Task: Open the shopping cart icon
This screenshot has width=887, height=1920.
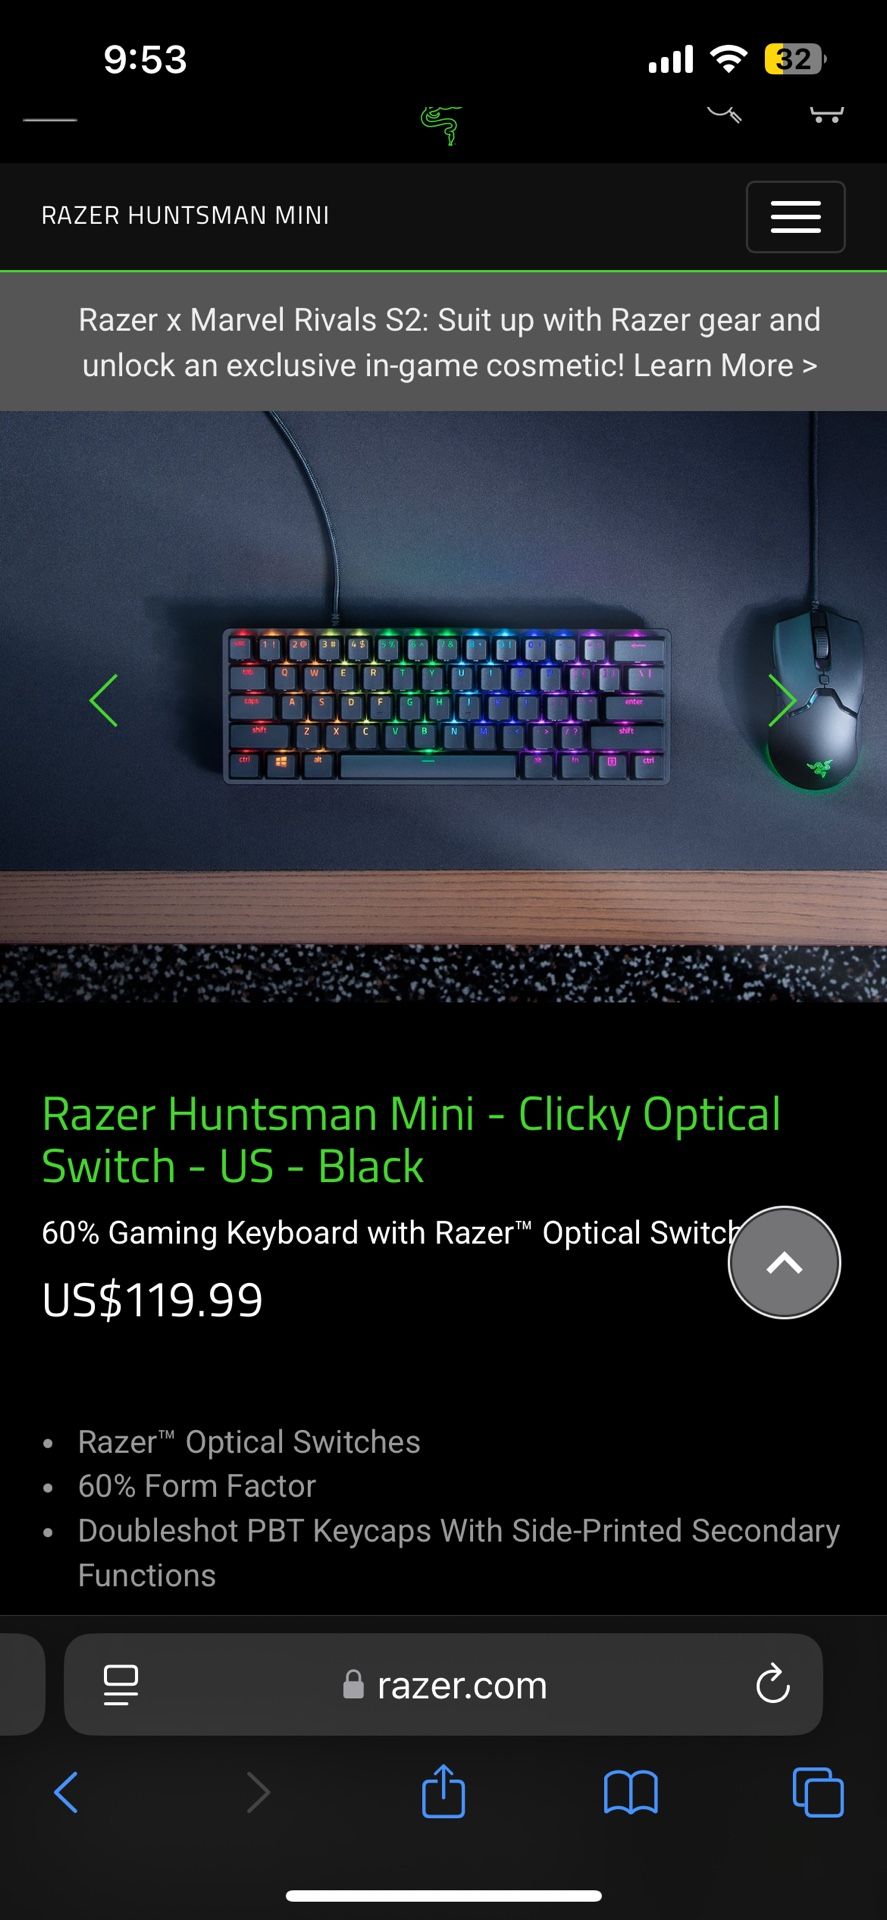Action: (x=826, y=114)
